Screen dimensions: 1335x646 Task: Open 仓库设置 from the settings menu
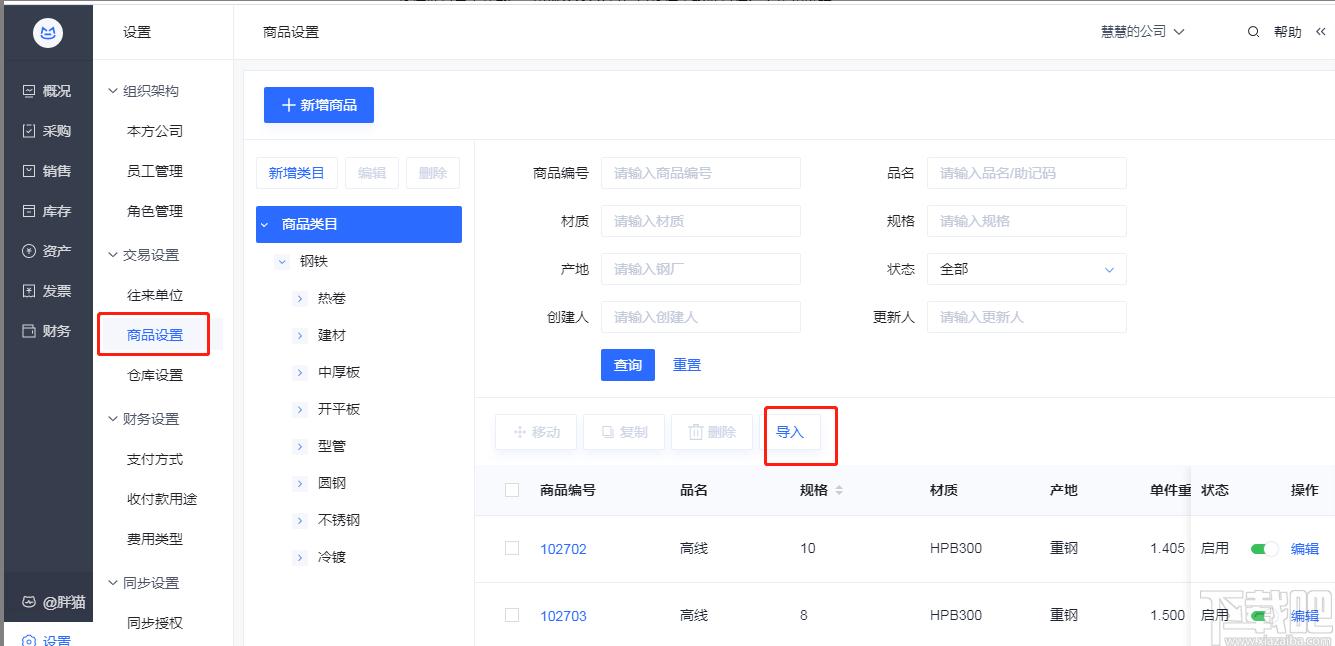click(x=155, y=375)
